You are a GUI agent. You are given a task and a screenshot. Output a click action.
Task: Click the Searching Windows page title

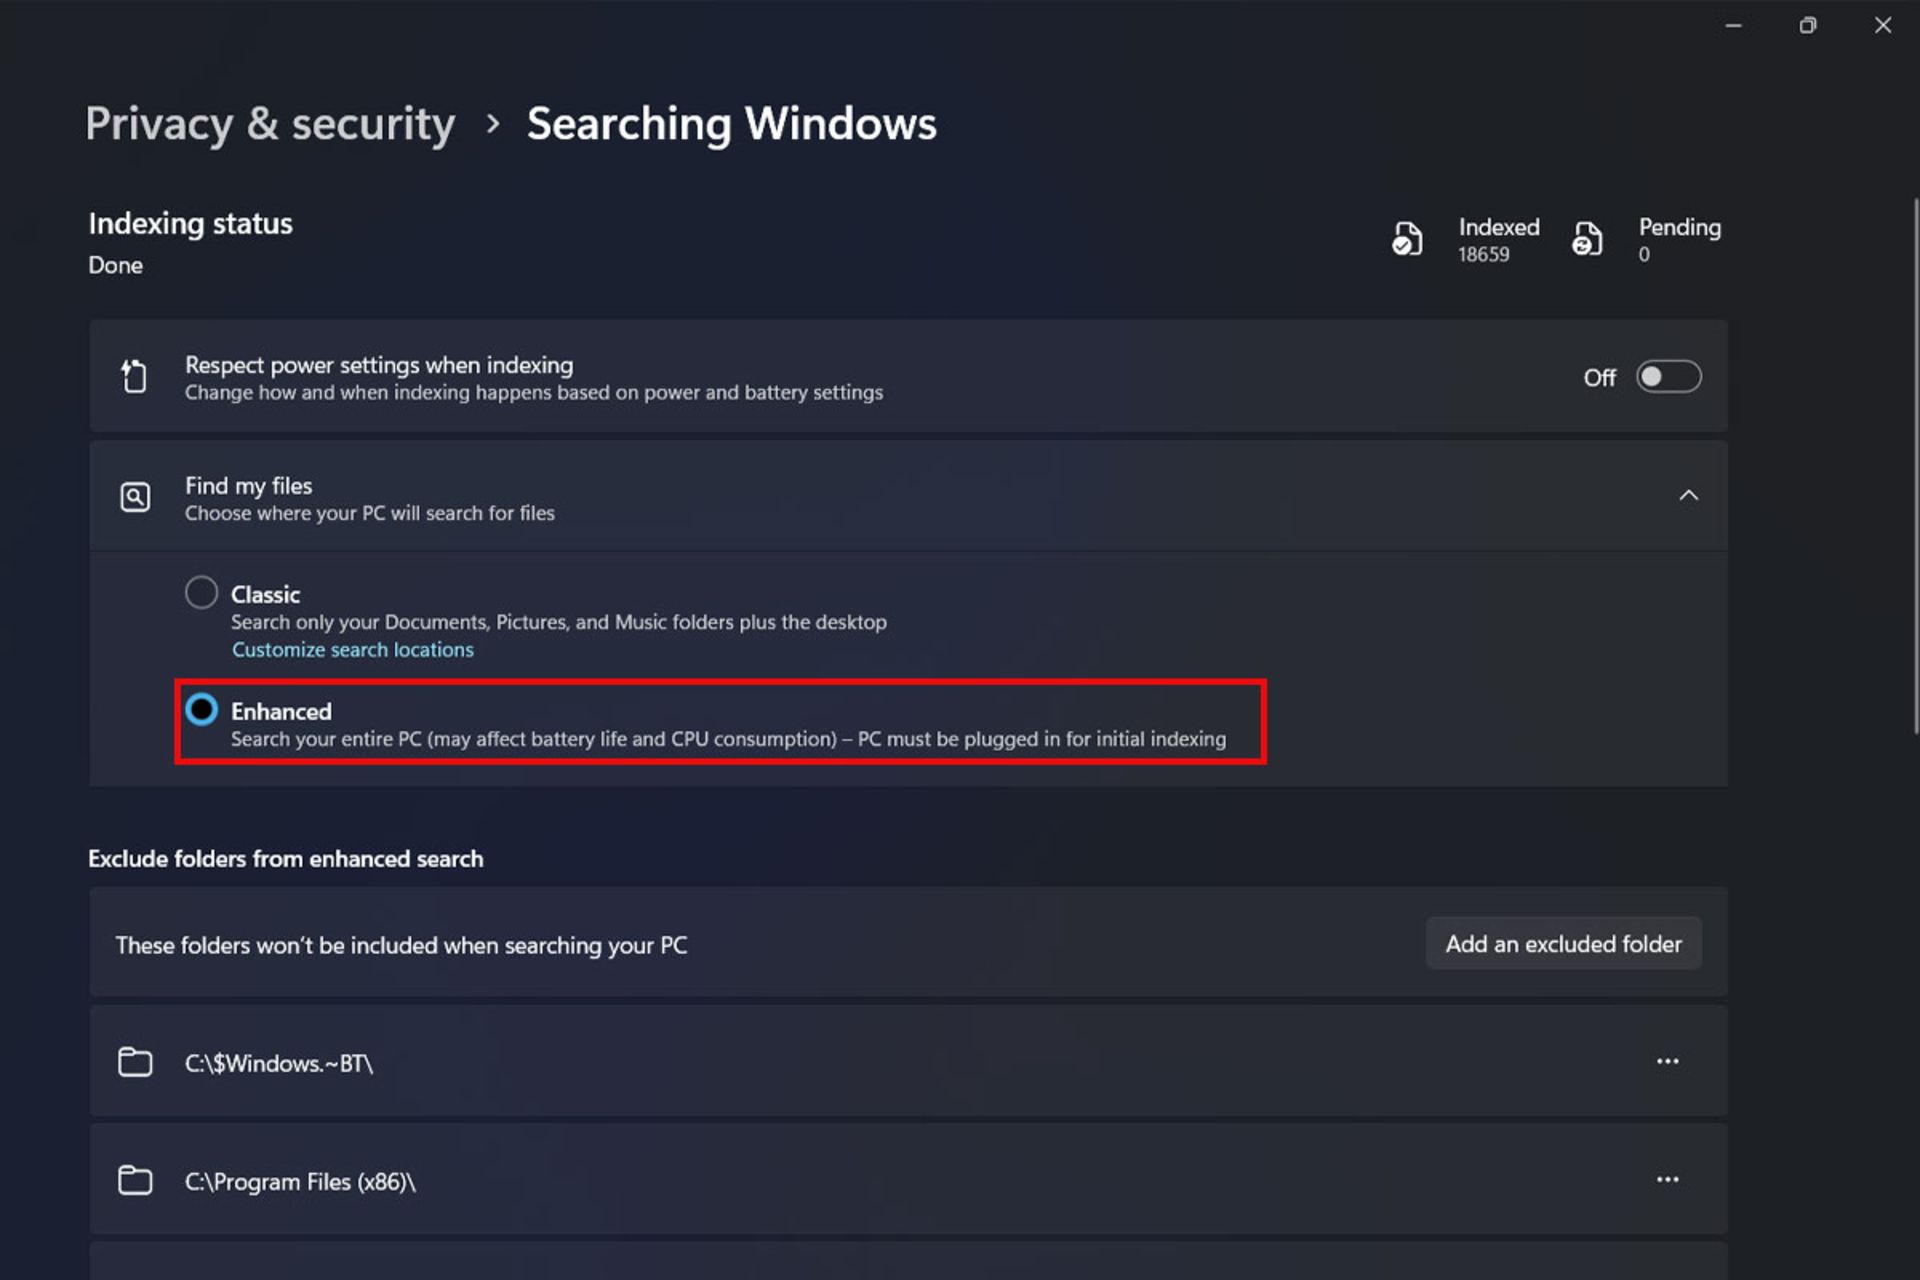pos(731,124)
